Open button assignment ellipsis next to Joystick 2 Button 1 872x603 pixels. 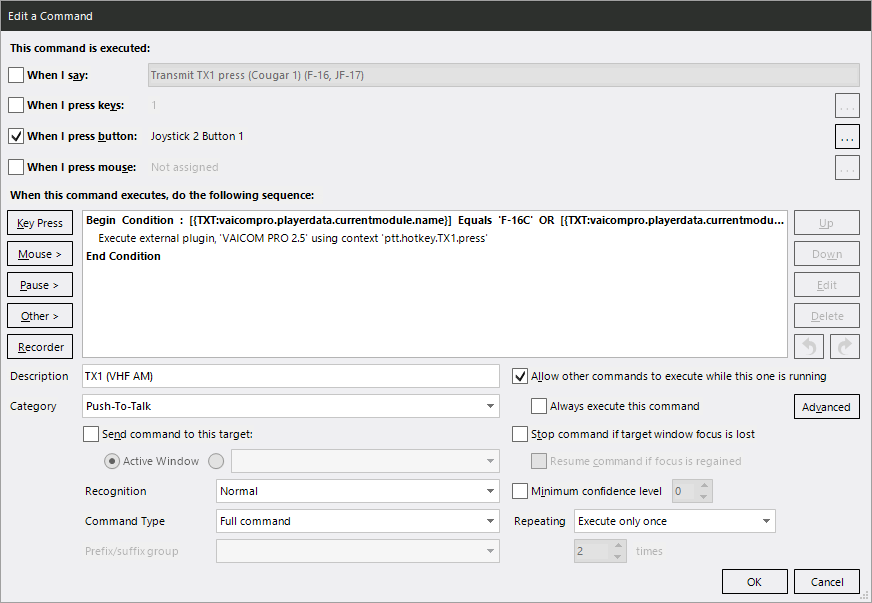(x=847, y=137)
